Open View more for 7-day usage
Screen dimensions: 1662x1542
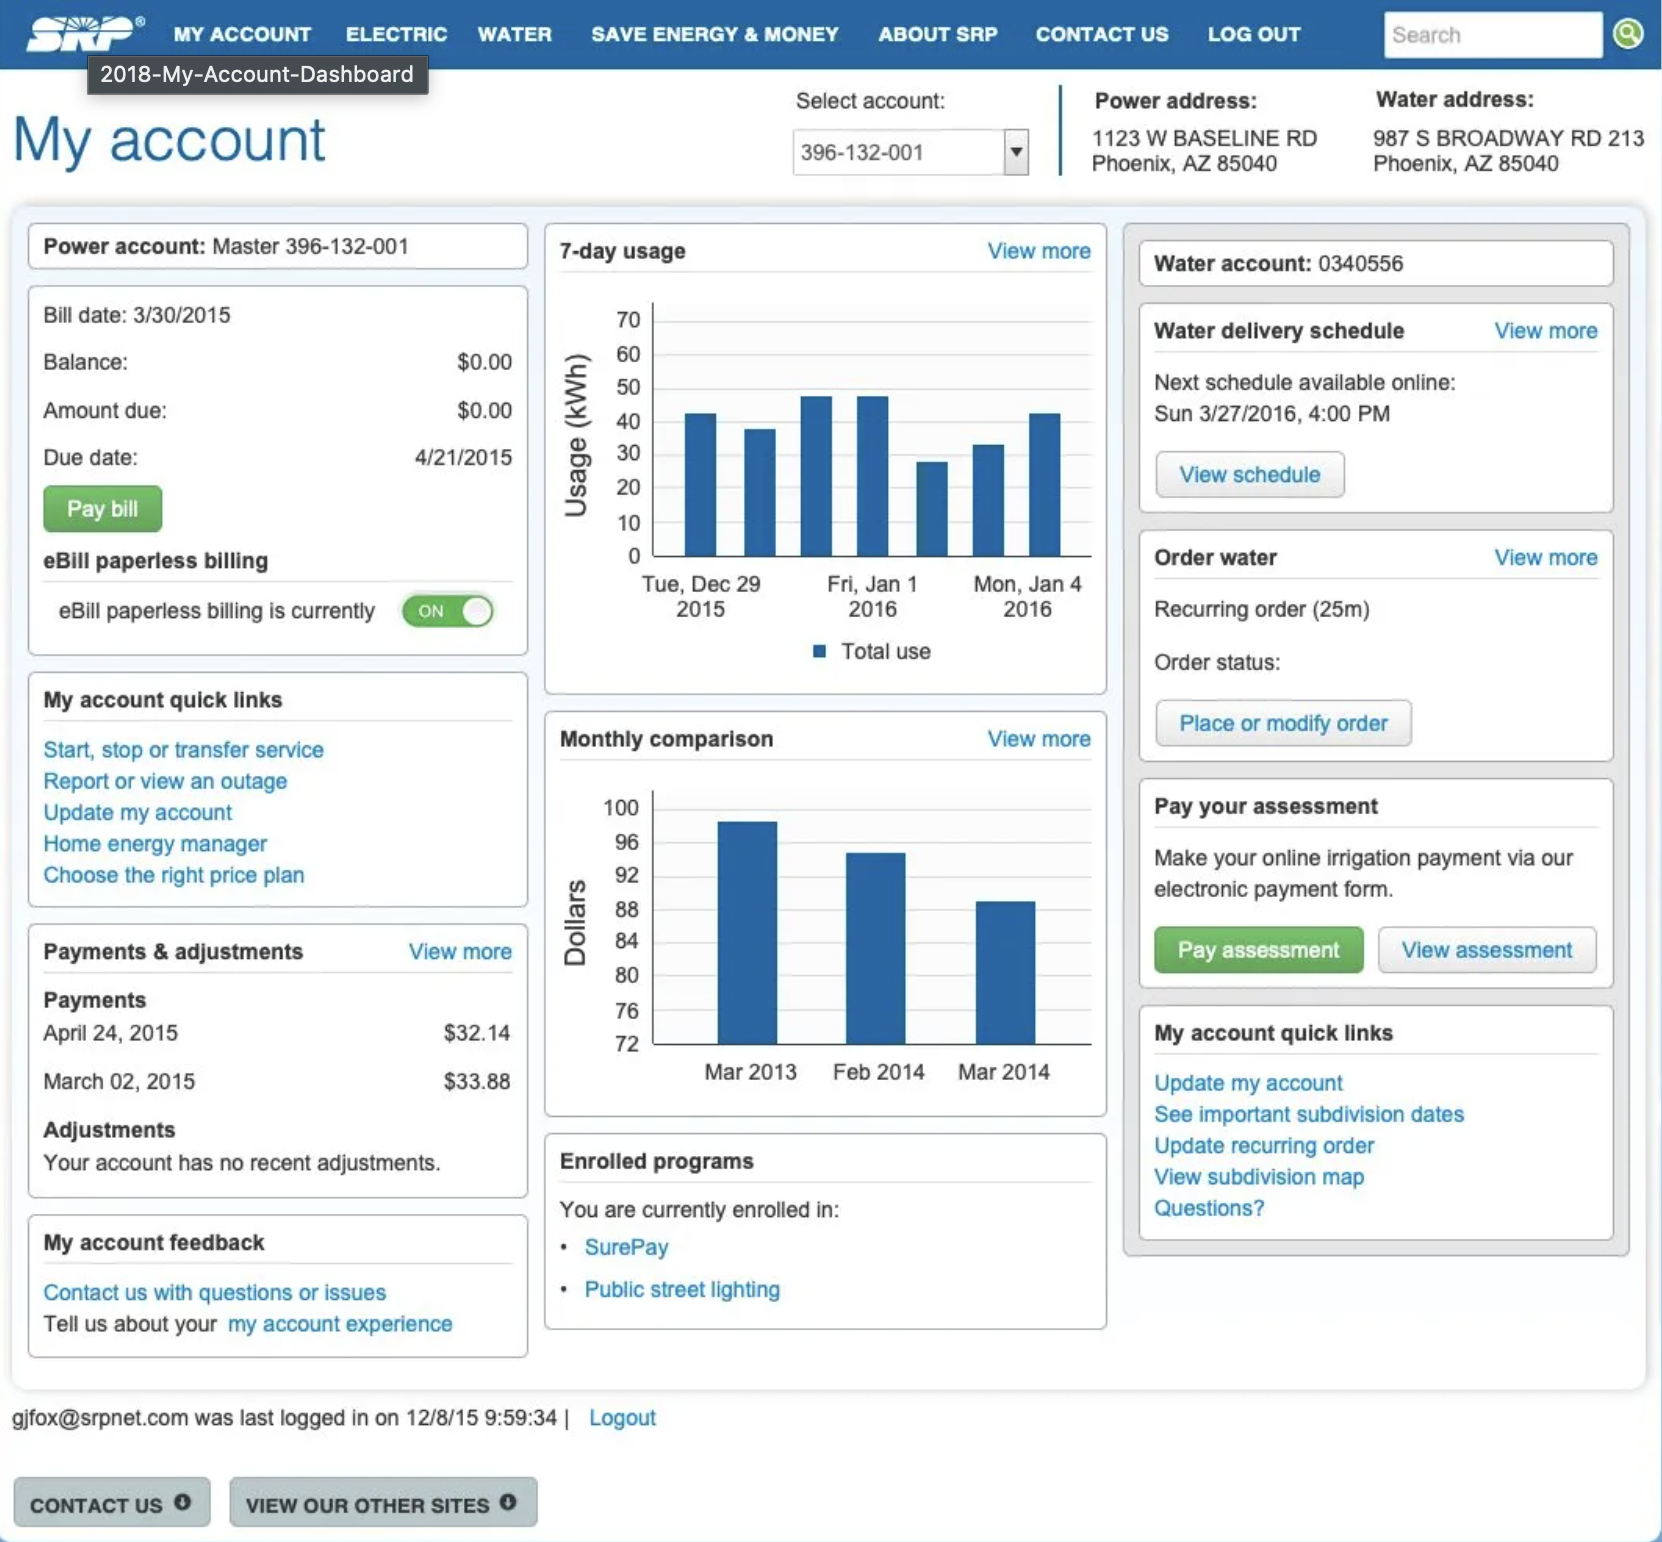[x=1038, y=251]
